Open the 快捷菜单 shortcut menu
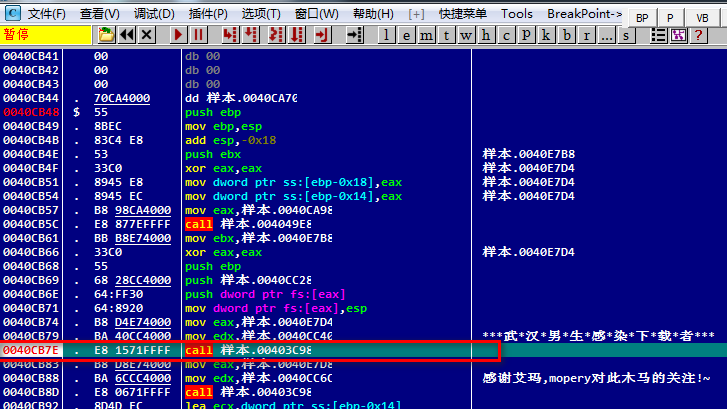This screenshot has width=727, height=409. [x=463, y=14]
